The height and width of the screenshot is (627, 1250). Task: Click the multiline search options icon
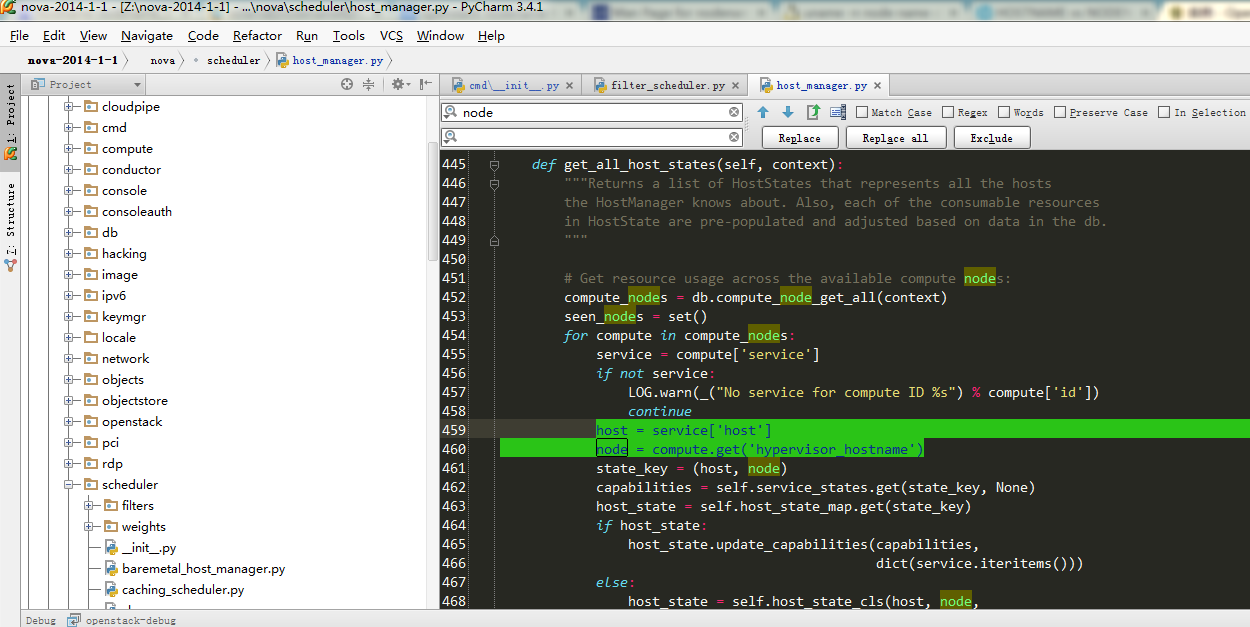click(838, 112)
